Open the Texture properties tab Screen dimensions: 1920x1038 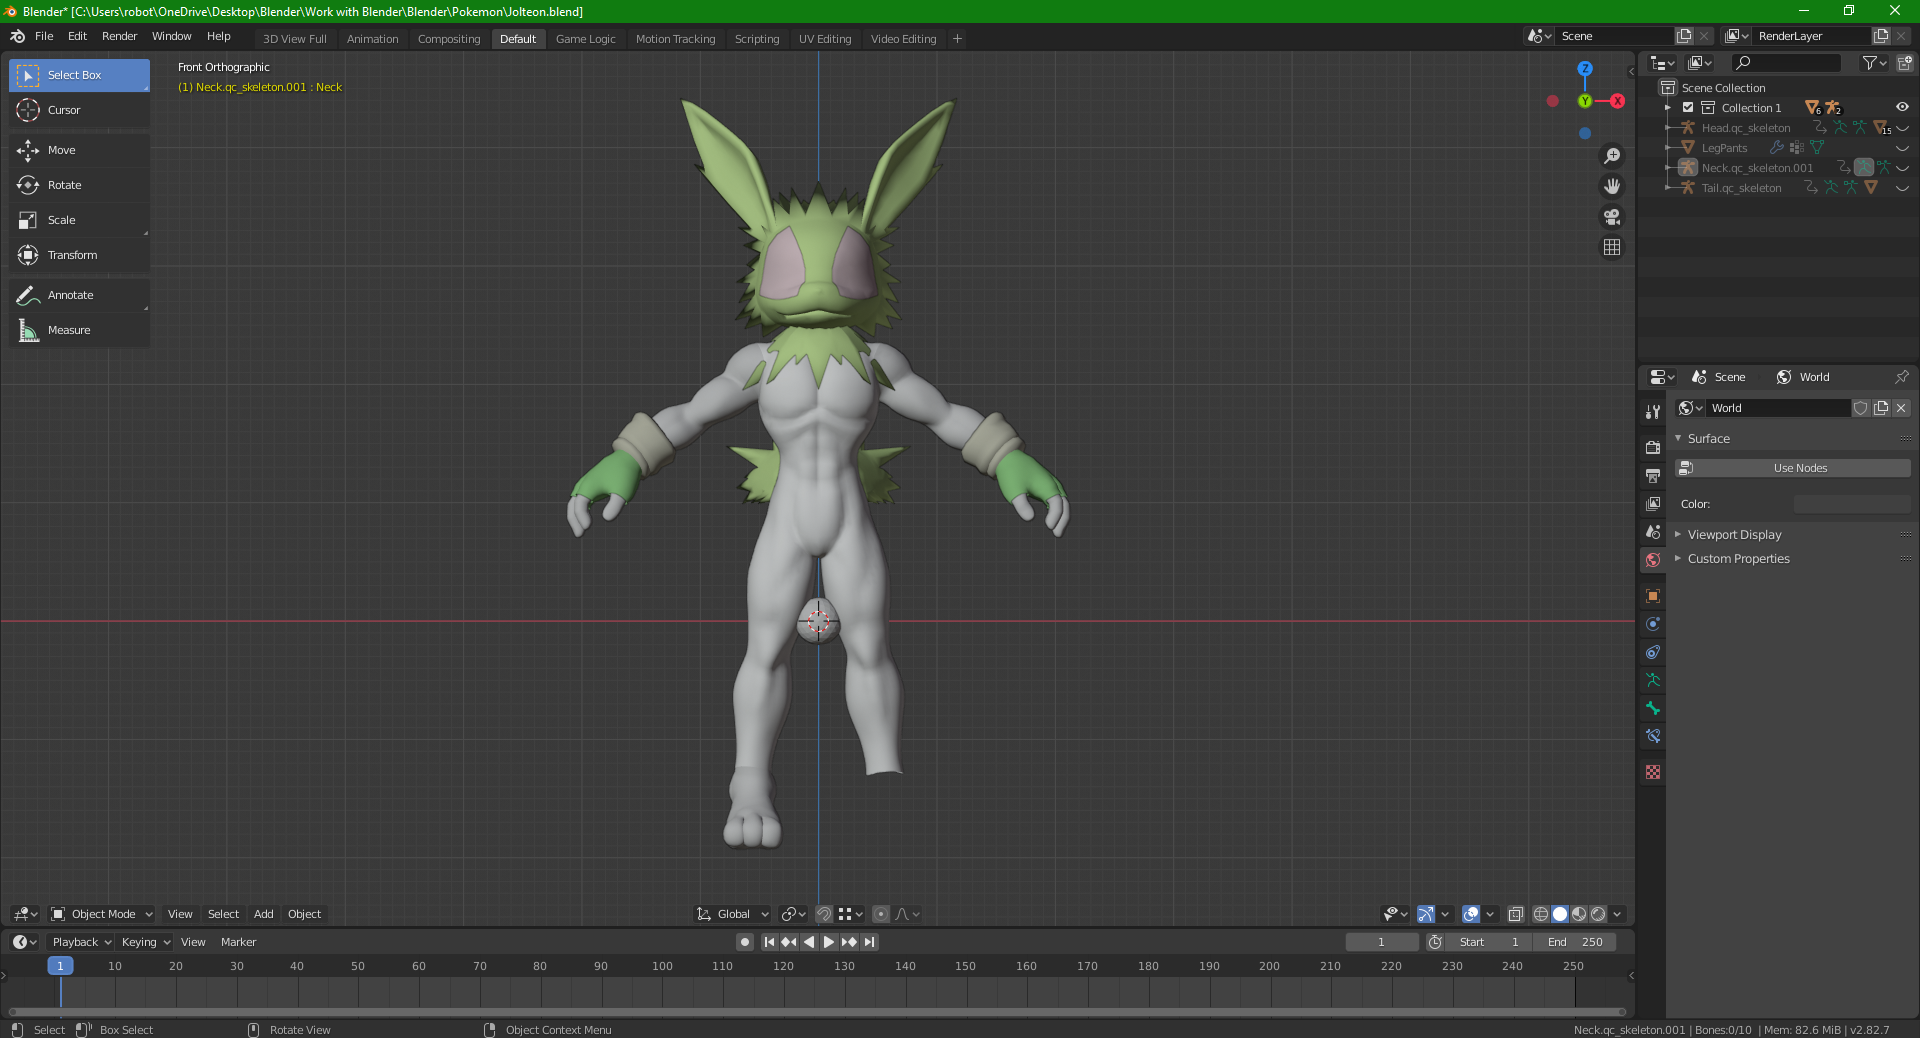coord(1653,771)
